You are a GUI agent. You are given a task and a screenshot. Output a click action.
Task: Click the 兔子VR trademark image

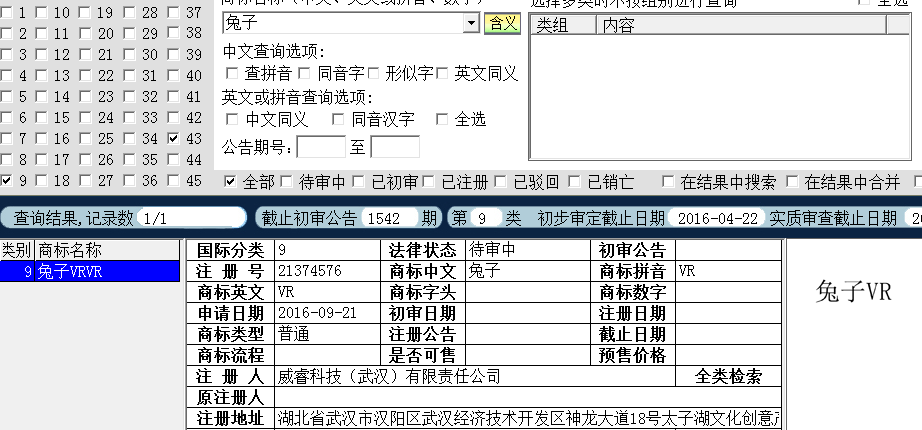pyautogui.click(x=854, y=291)
